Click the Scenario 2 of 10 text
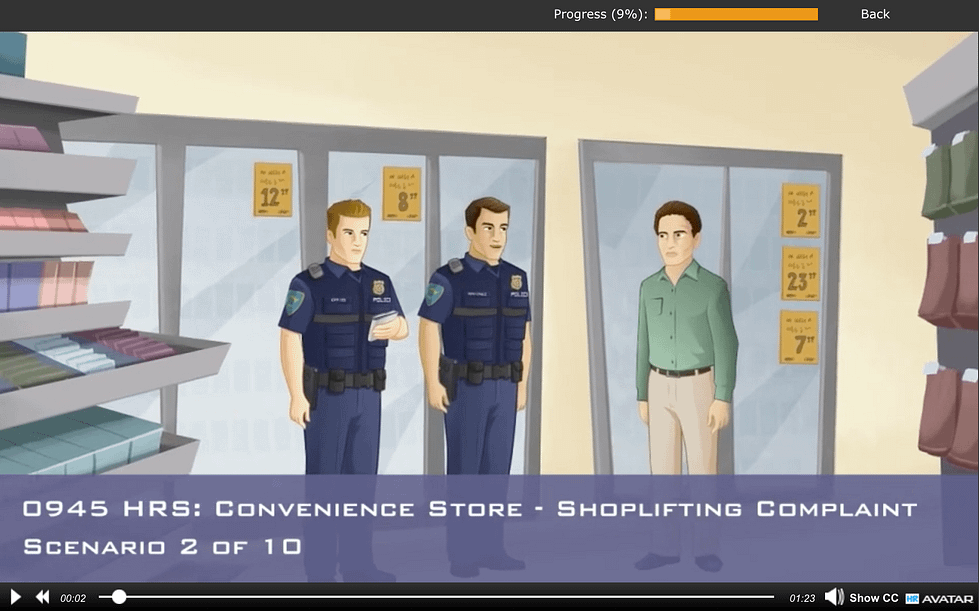The image size is (979, 611). pyautogui.click(x=162, y=547)
